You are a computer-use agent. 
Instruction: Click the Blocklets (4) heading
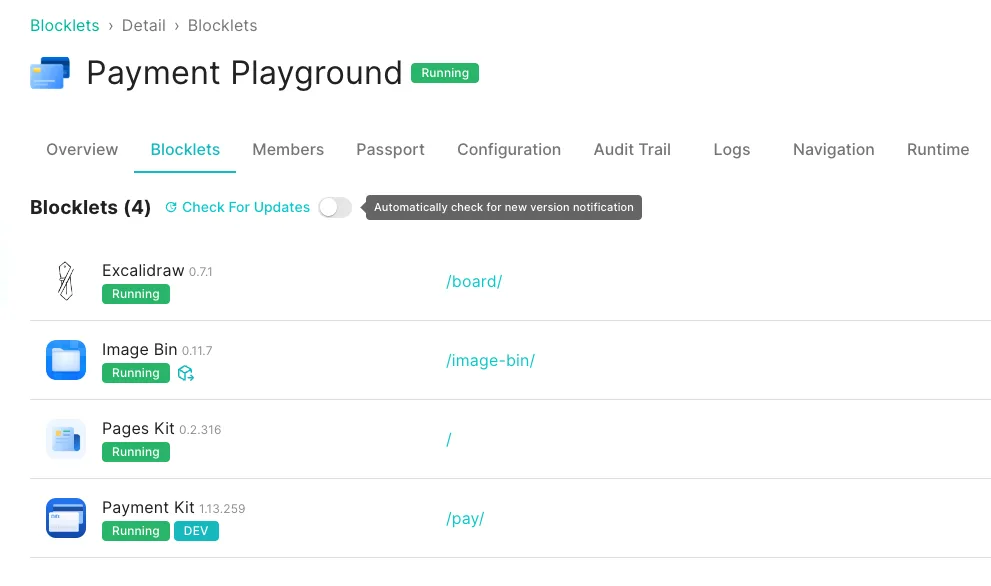[90, 207]
